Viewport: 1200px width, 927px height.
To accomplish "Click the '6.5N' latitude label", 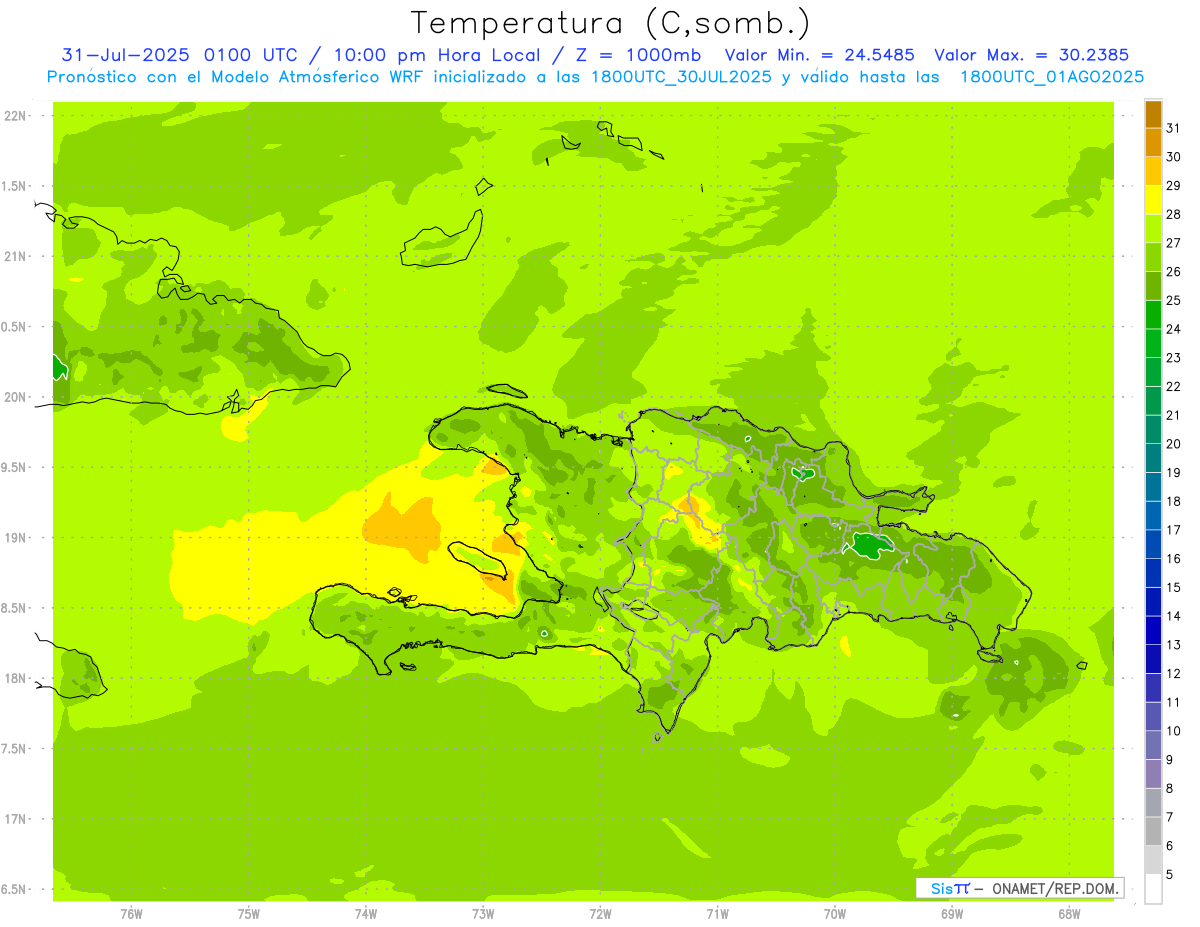I will tap(15, 890).
